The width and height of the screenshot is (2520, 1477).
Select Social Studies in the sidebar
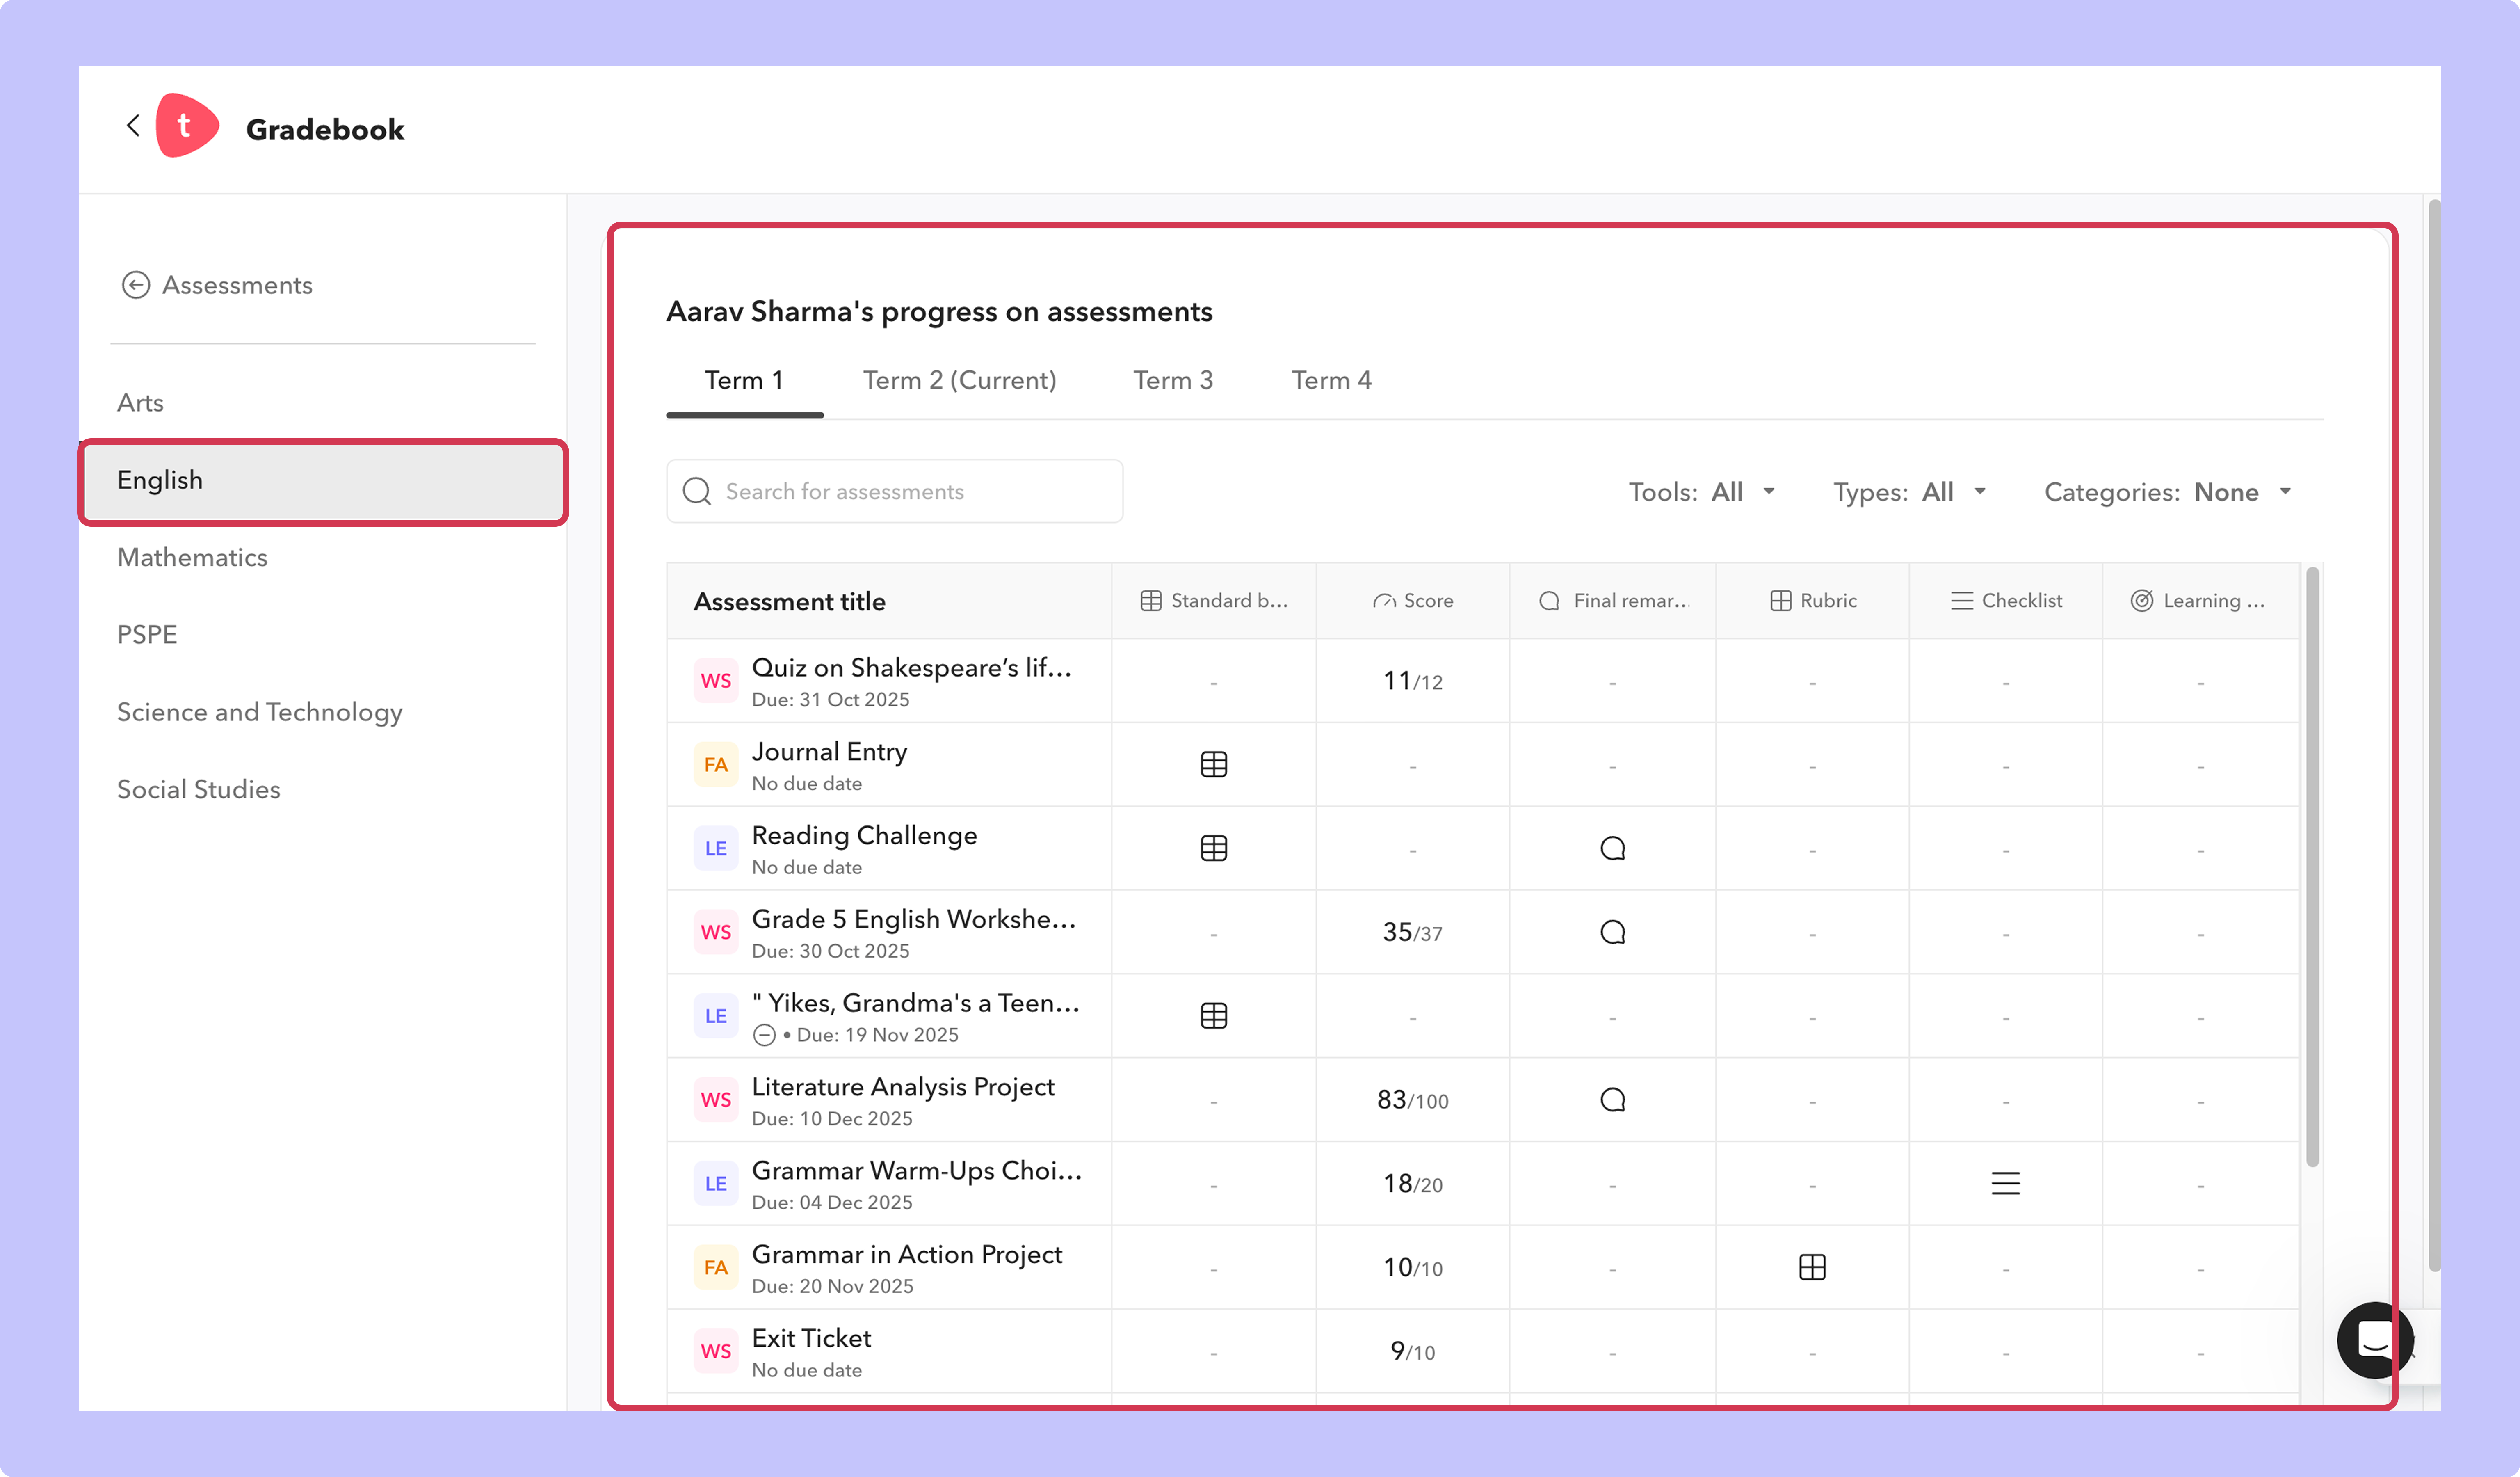coord(199,790)
